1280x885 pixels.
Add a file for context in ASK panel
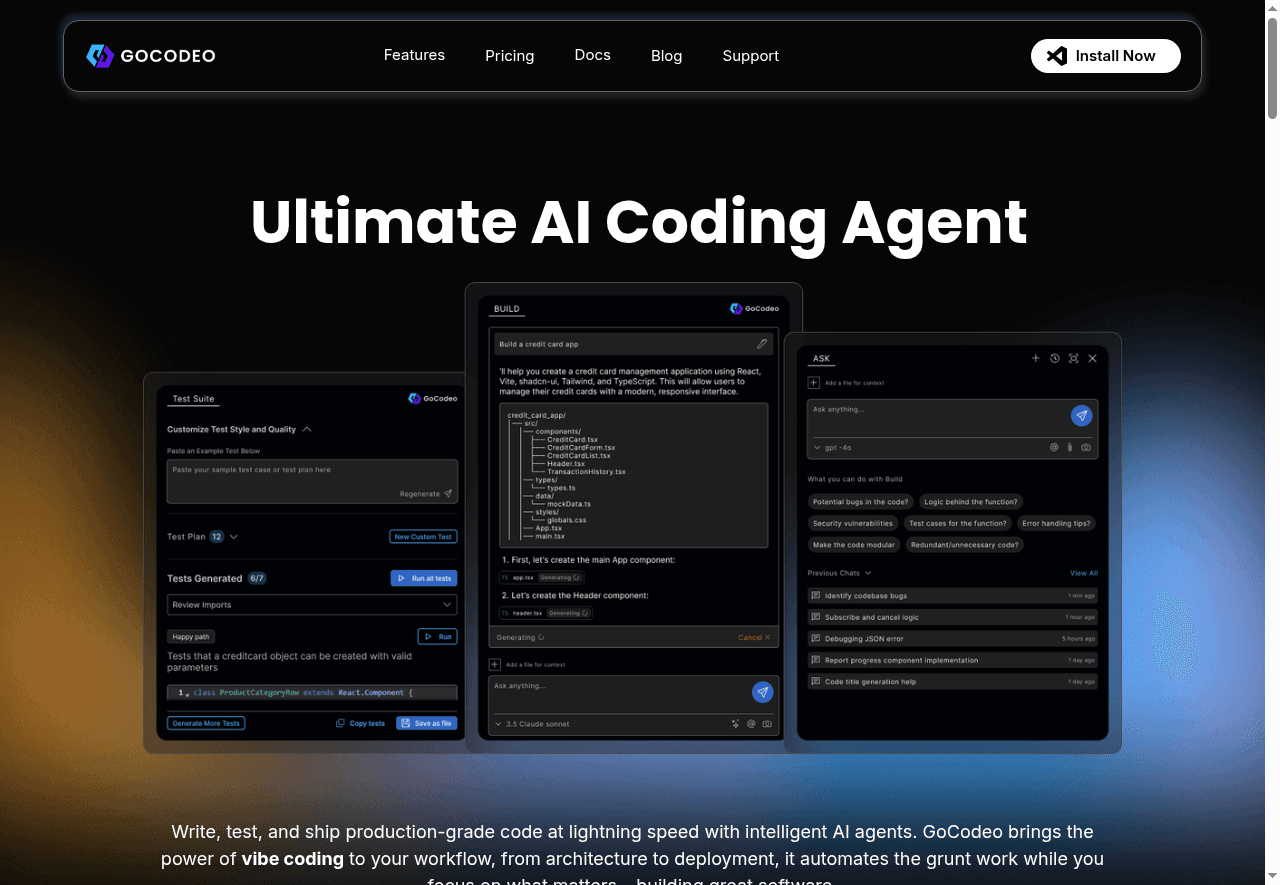[814, 383]
